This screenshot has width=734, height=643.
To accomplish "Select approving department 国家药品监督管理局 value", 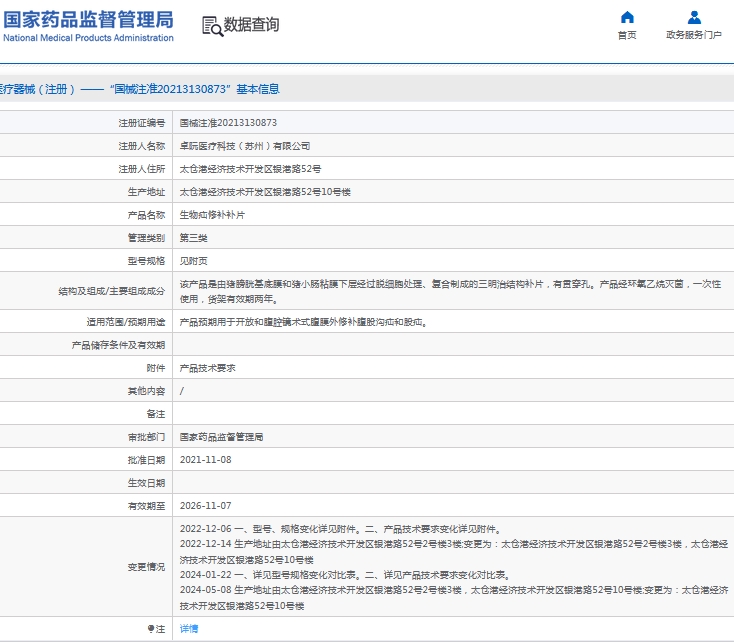I will coord(221,437).
